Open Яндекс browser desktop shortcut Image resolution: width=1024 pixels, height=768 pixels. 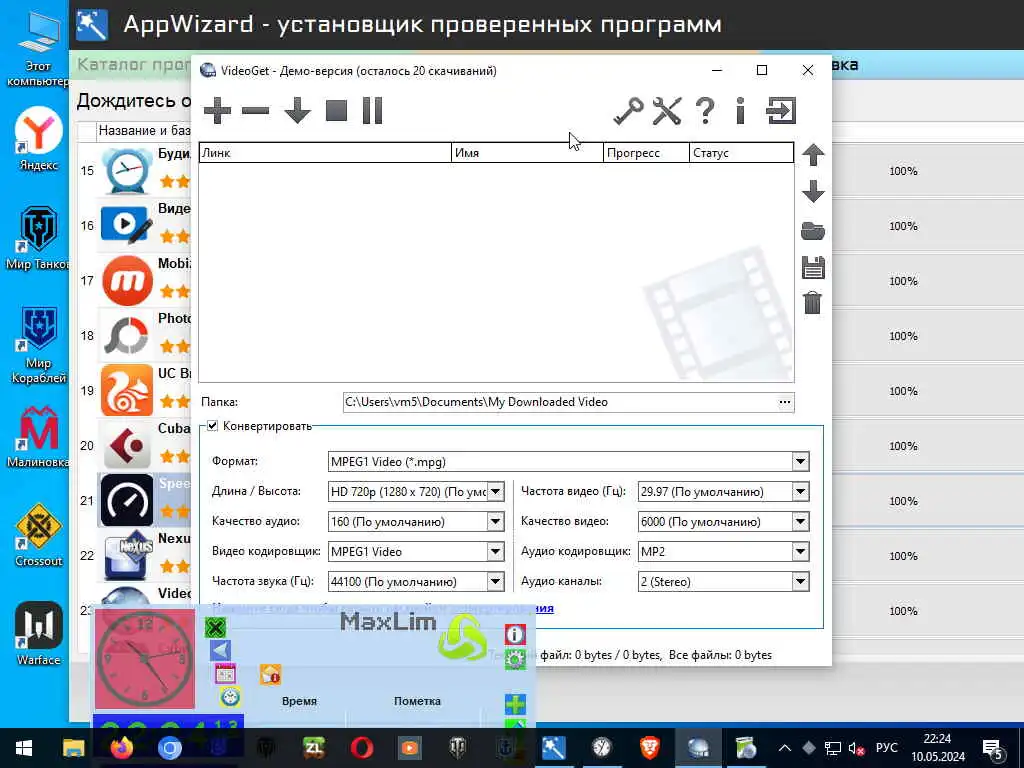[39, 139]
